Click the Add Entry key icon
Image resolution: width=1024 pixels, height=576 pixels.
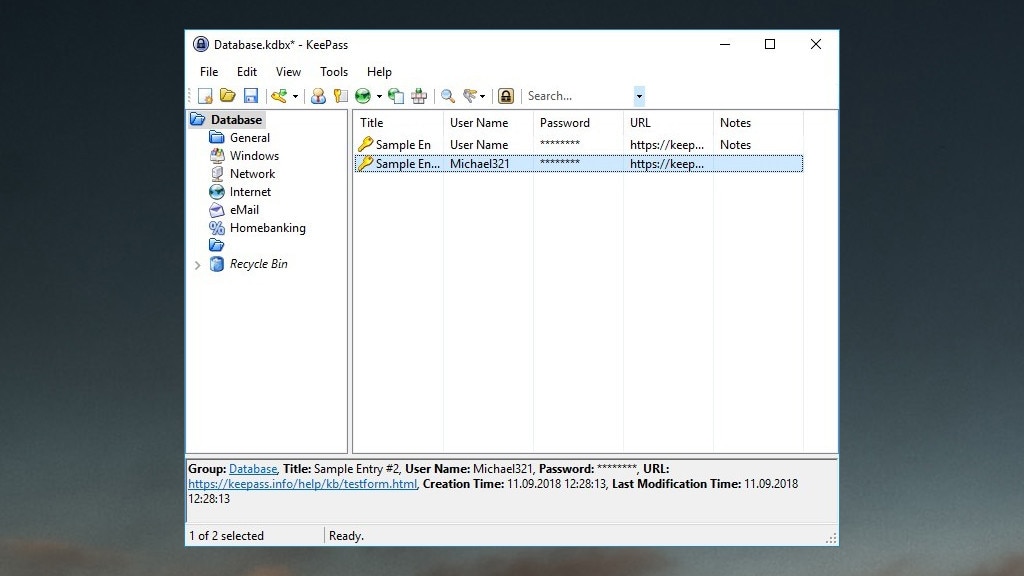coord(280,96)
